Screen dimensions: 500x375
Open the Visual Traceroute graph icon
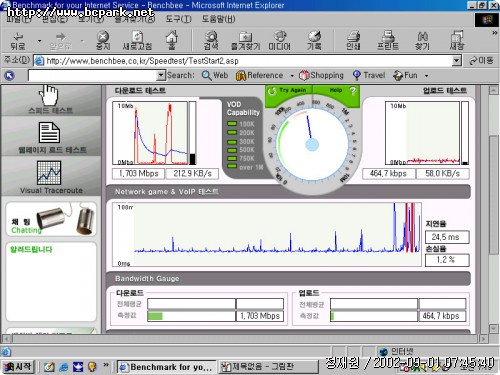tap(49, 173)
